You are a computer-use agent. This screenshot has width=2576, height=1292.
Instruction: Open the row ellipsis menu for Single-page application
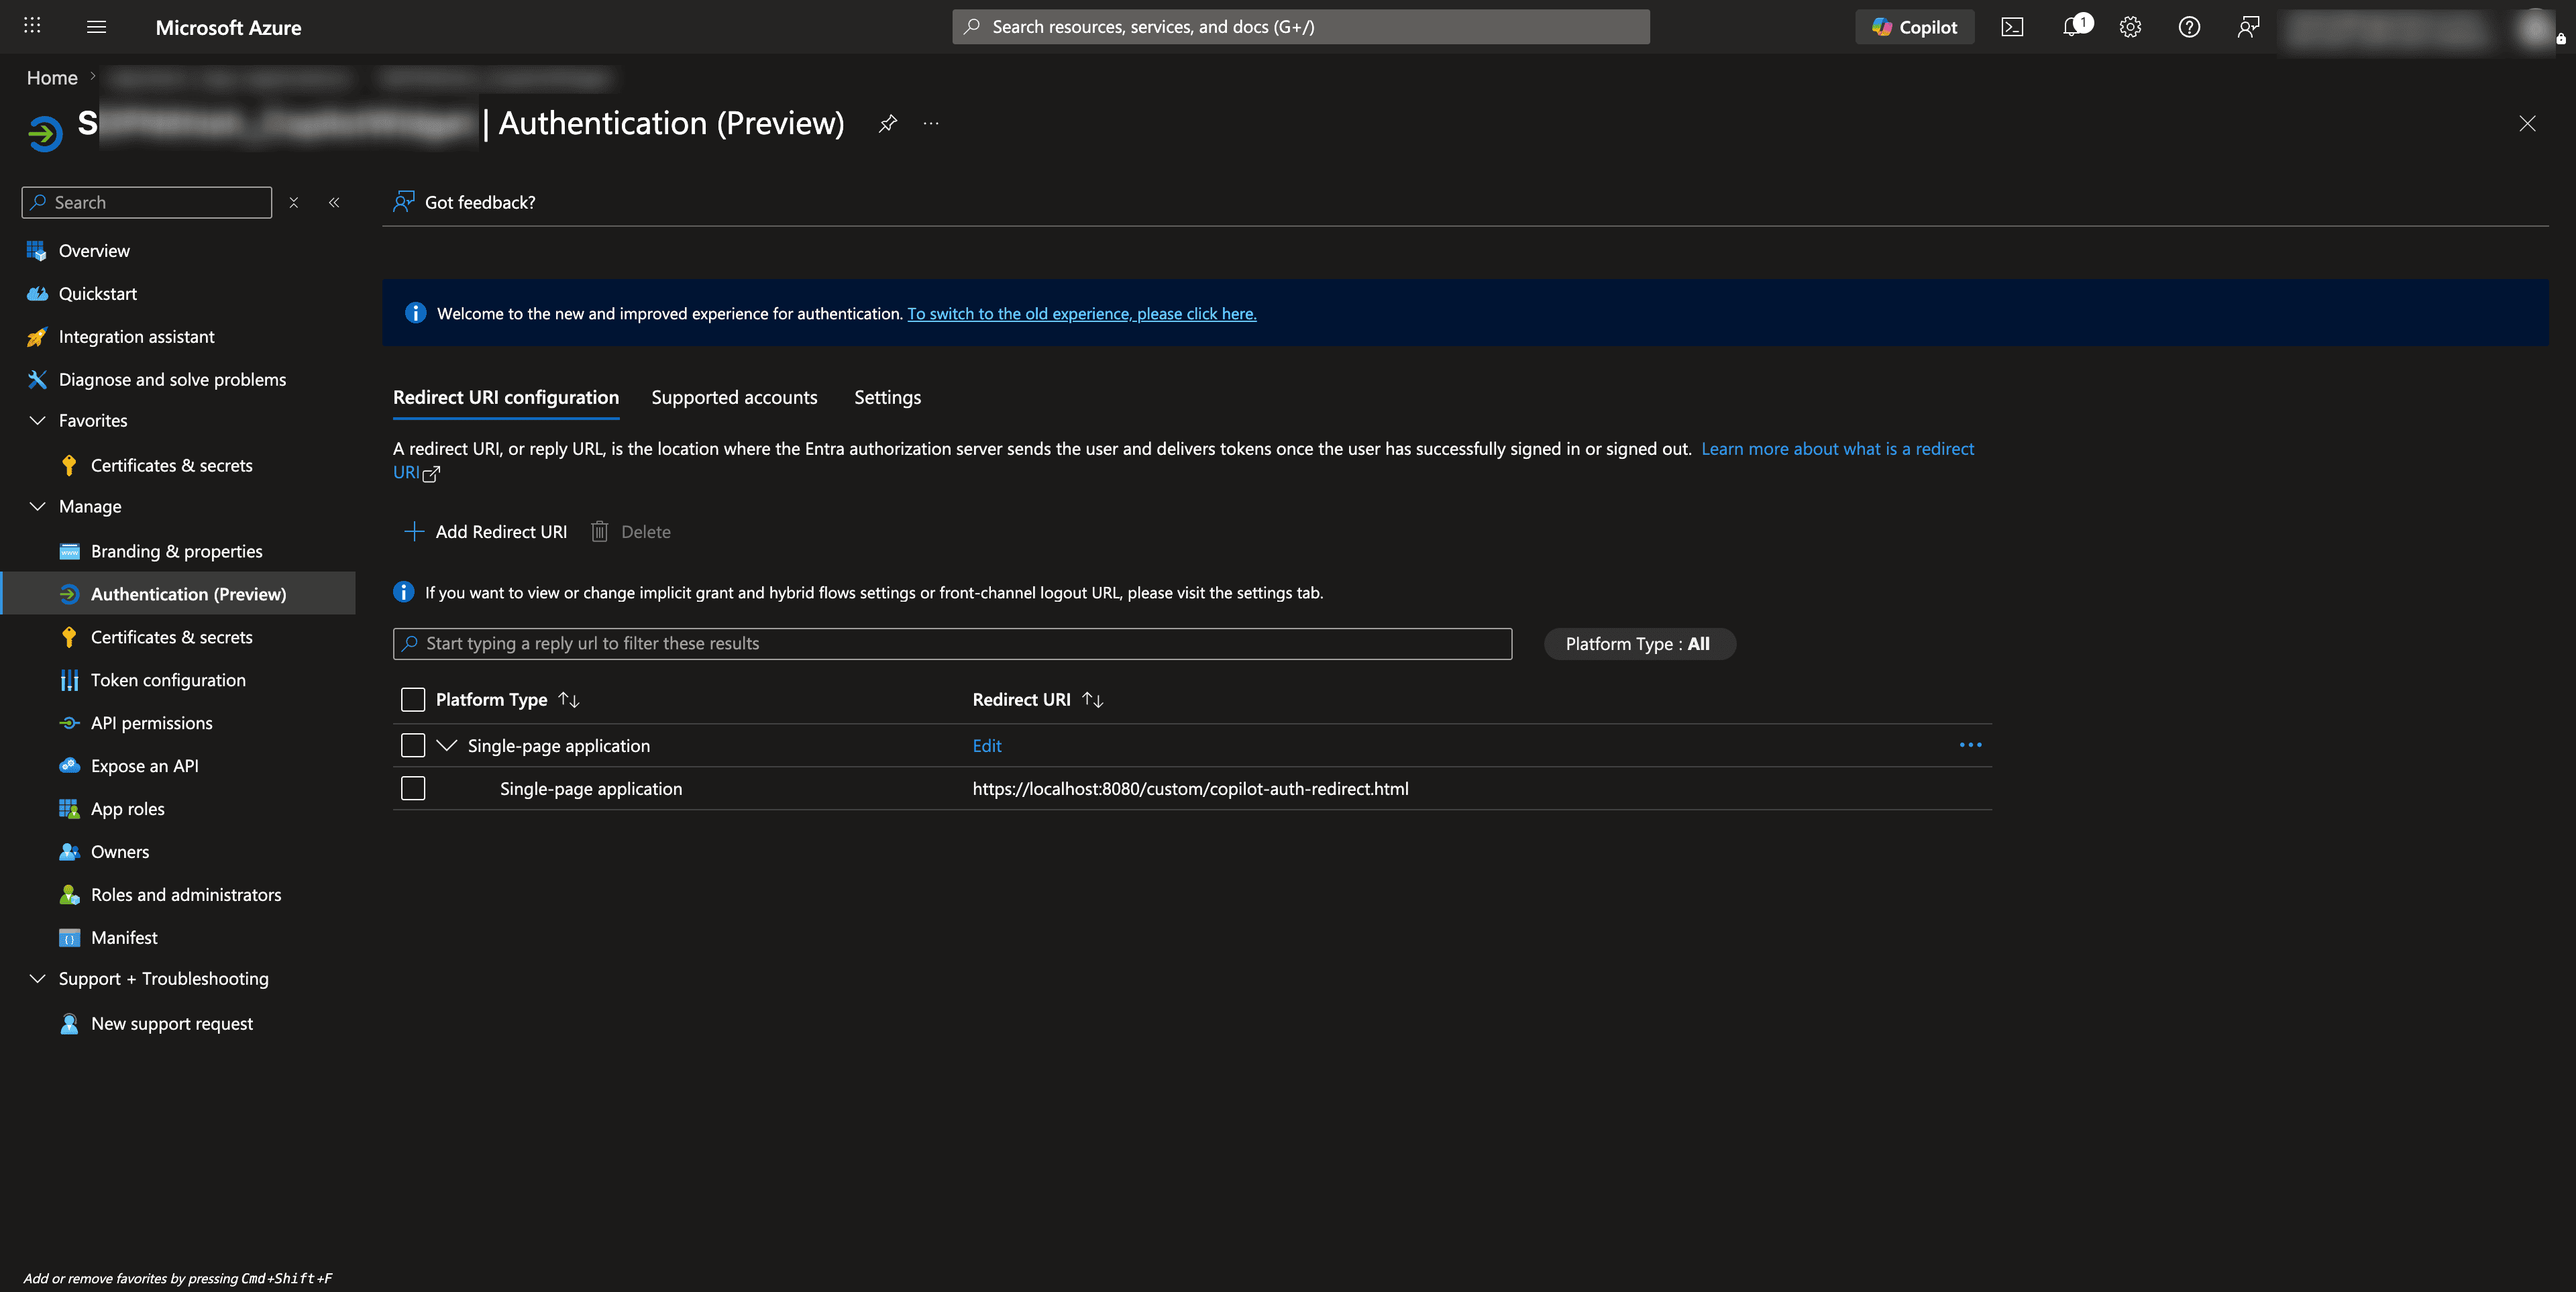pyautogui.click(x=1970, y=746)
